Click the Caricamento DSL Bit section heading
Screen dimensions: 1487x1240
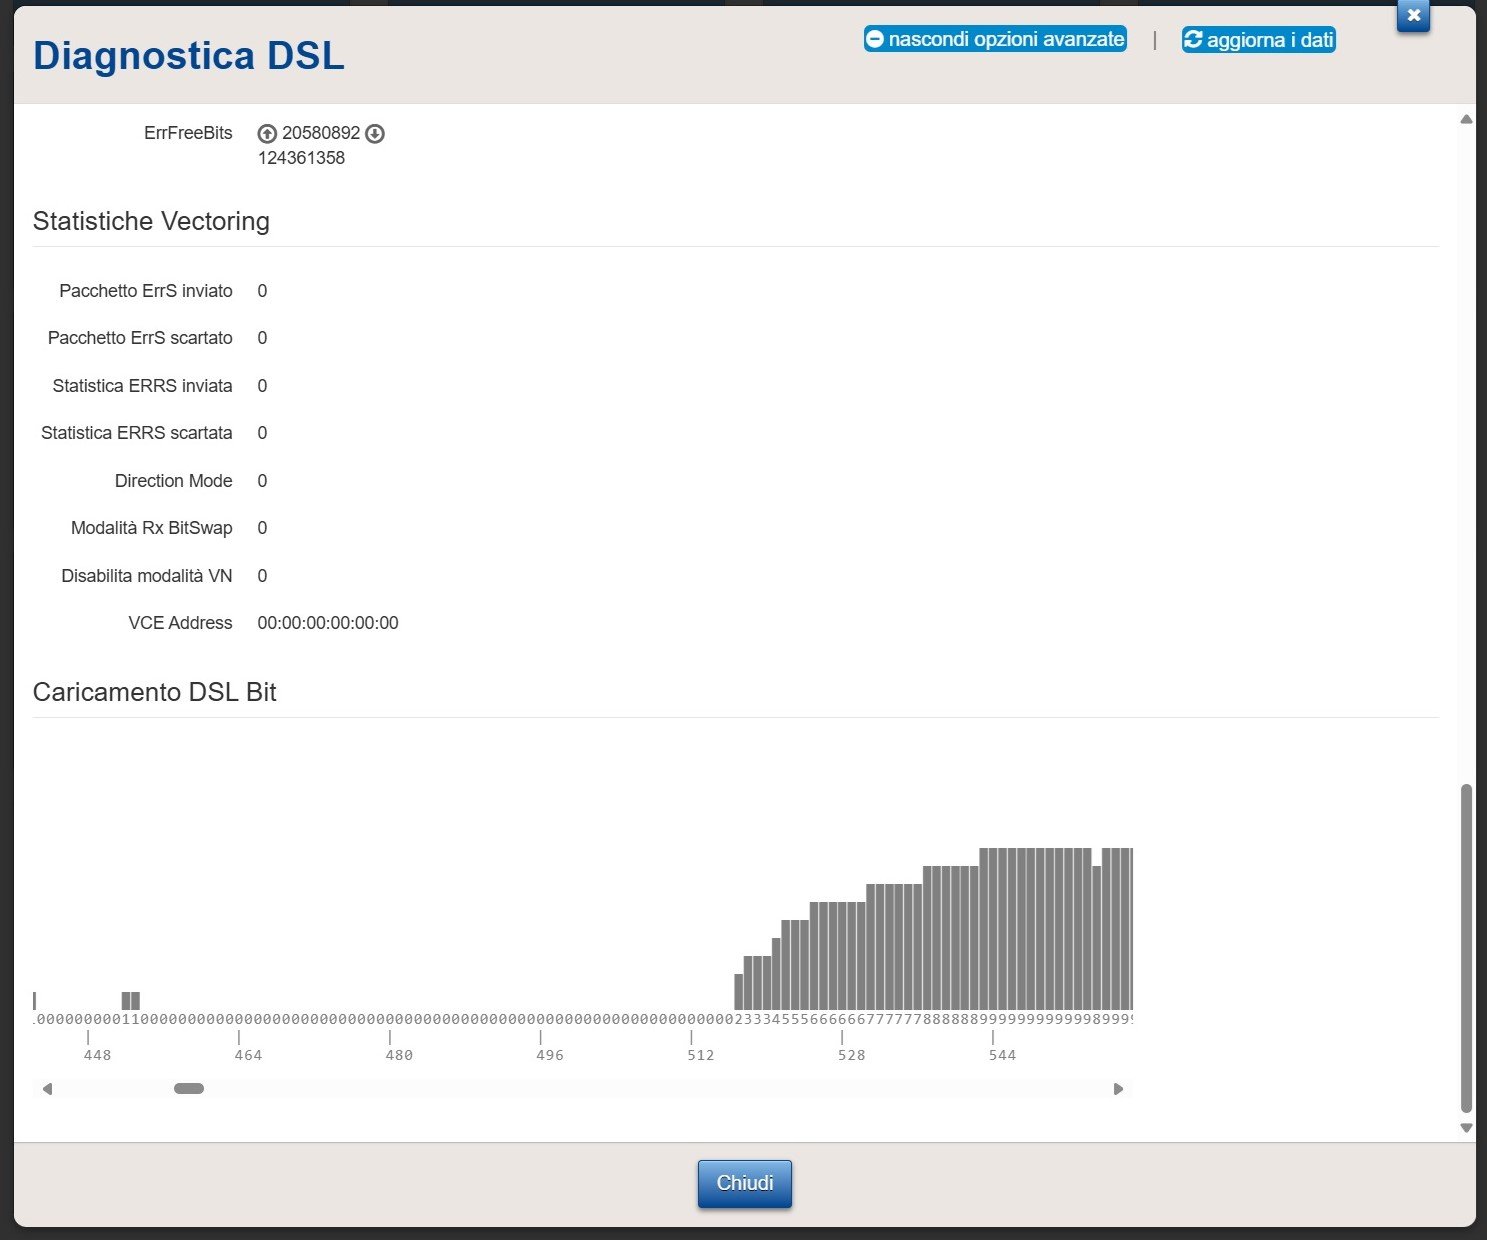(154, 692)
